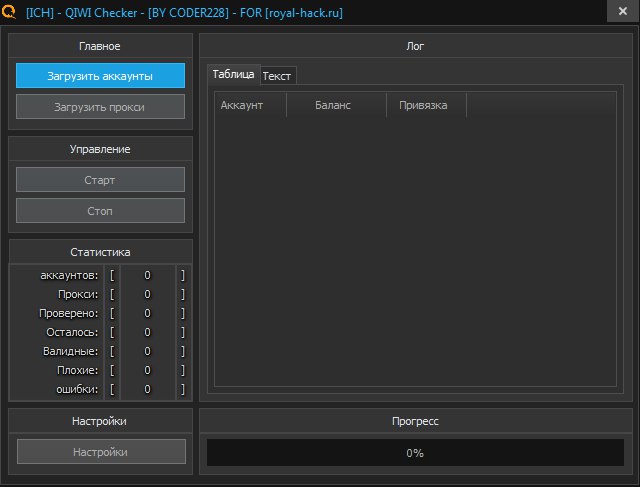The image size is (640, 487).
Task: Select the Баланс column header
Action: [x=336, y=105]
